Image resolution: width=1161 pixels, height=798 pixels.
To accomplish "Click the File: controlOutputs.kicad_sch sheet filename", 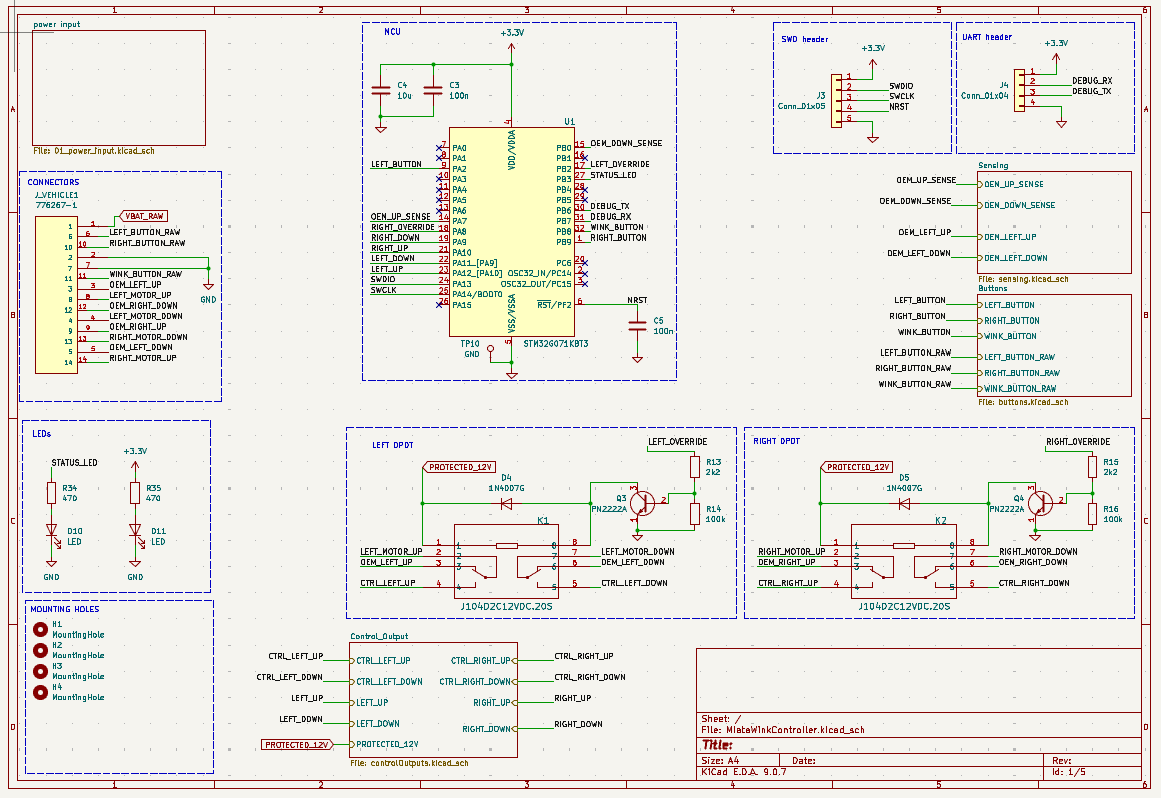I will 409,762.
